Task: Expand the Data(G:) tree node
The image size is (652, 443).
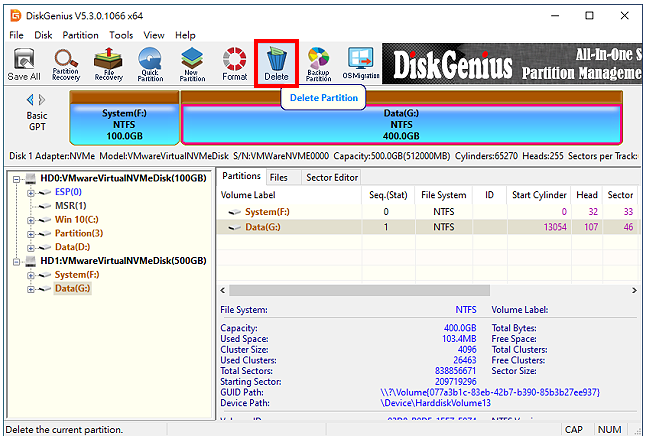Action: coord(30,289)
